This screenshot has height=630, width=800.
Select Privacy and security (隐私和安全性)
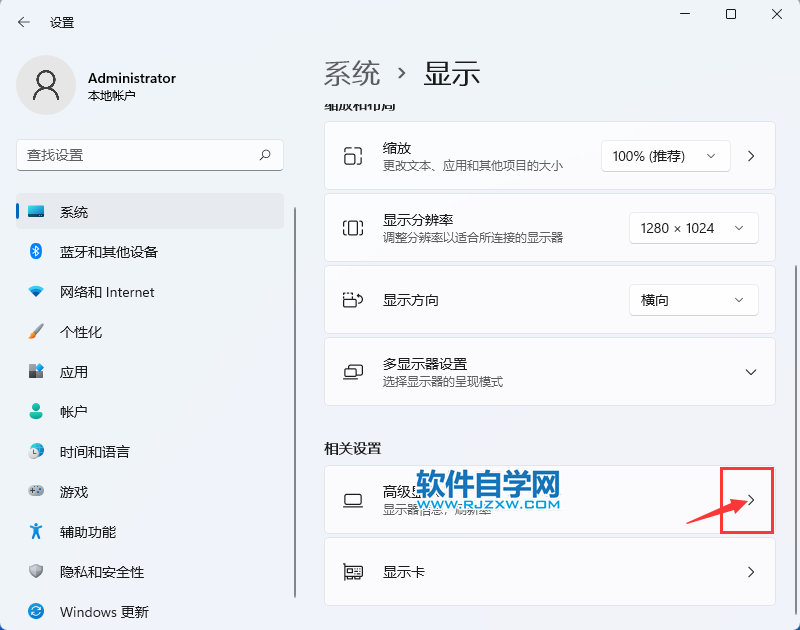point(101,572)
